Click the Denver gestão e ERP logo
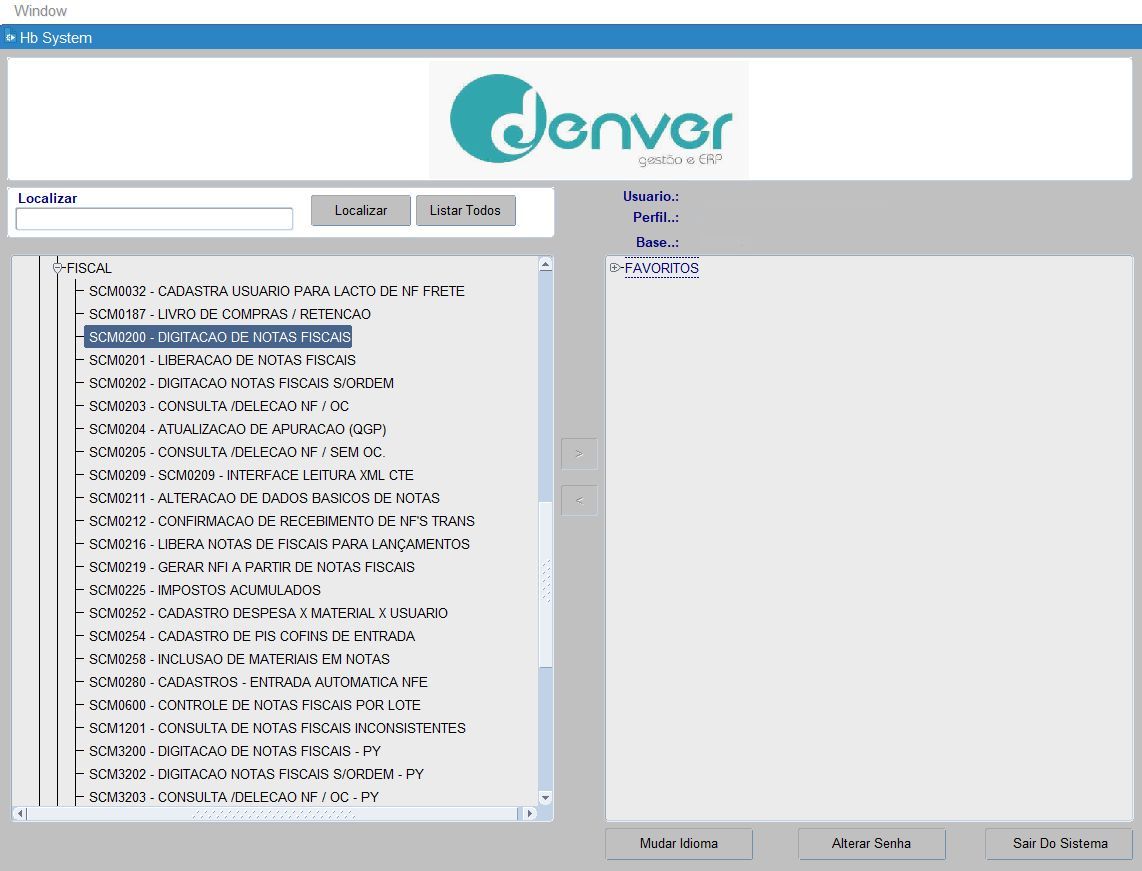The image size is (1142, 871). pos(588,119)
